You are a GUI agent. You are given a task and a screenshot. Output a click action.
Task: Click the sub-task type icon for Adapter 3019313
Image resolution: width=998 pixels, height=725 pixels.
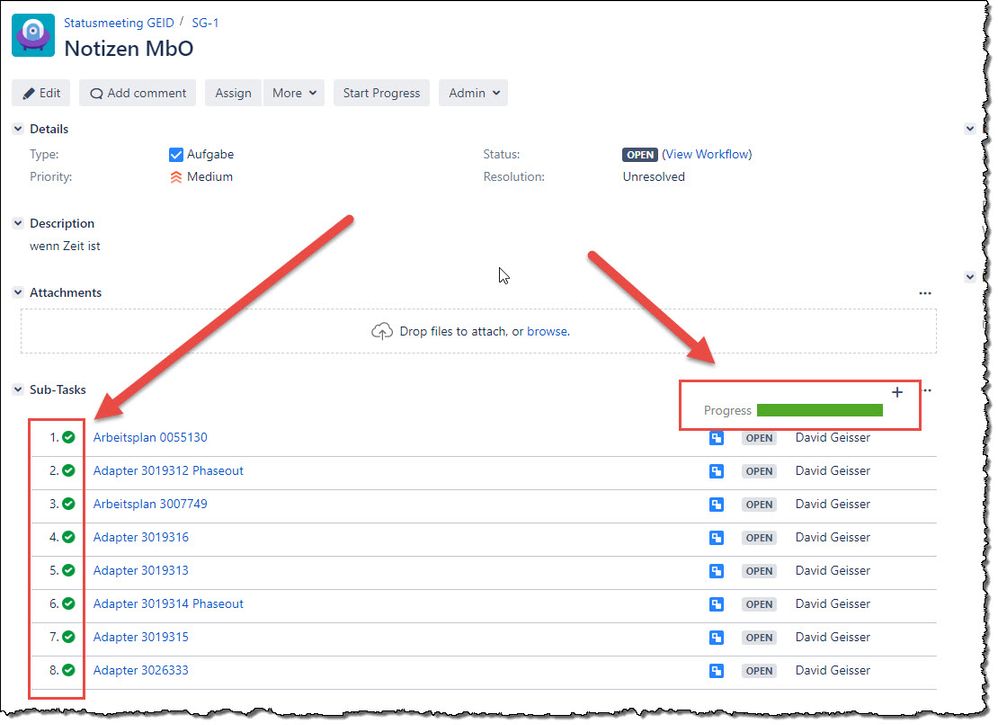tap(716, 571)
